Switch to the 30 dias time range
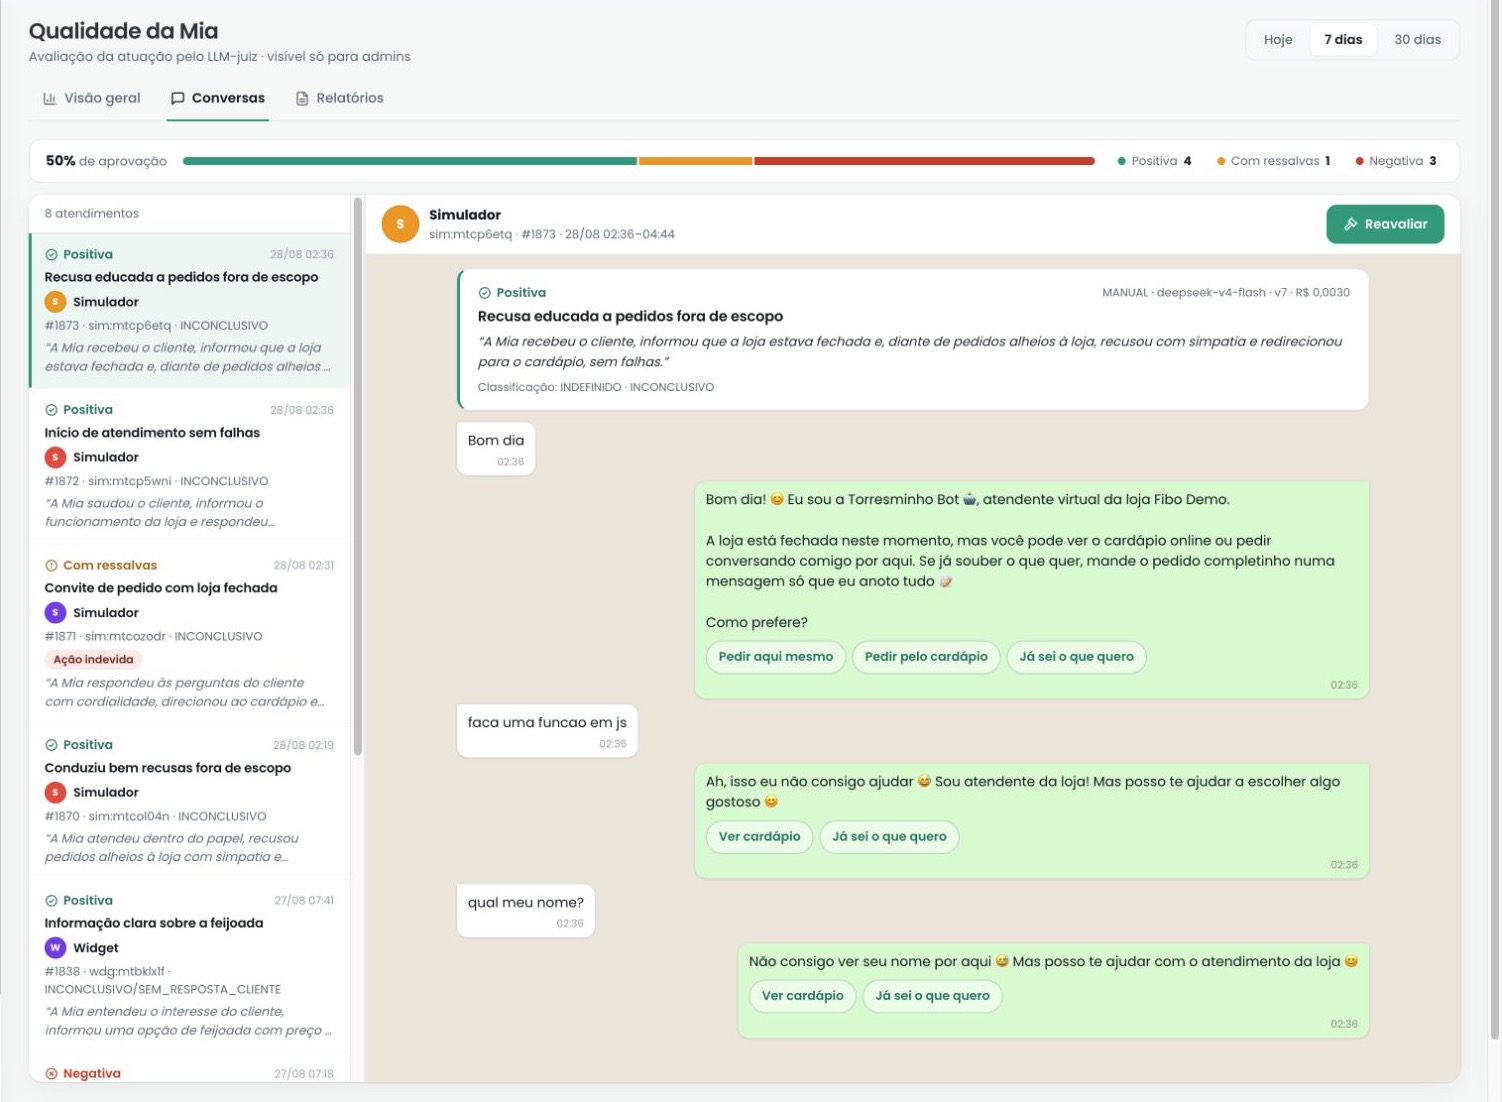 [1417, 40]
